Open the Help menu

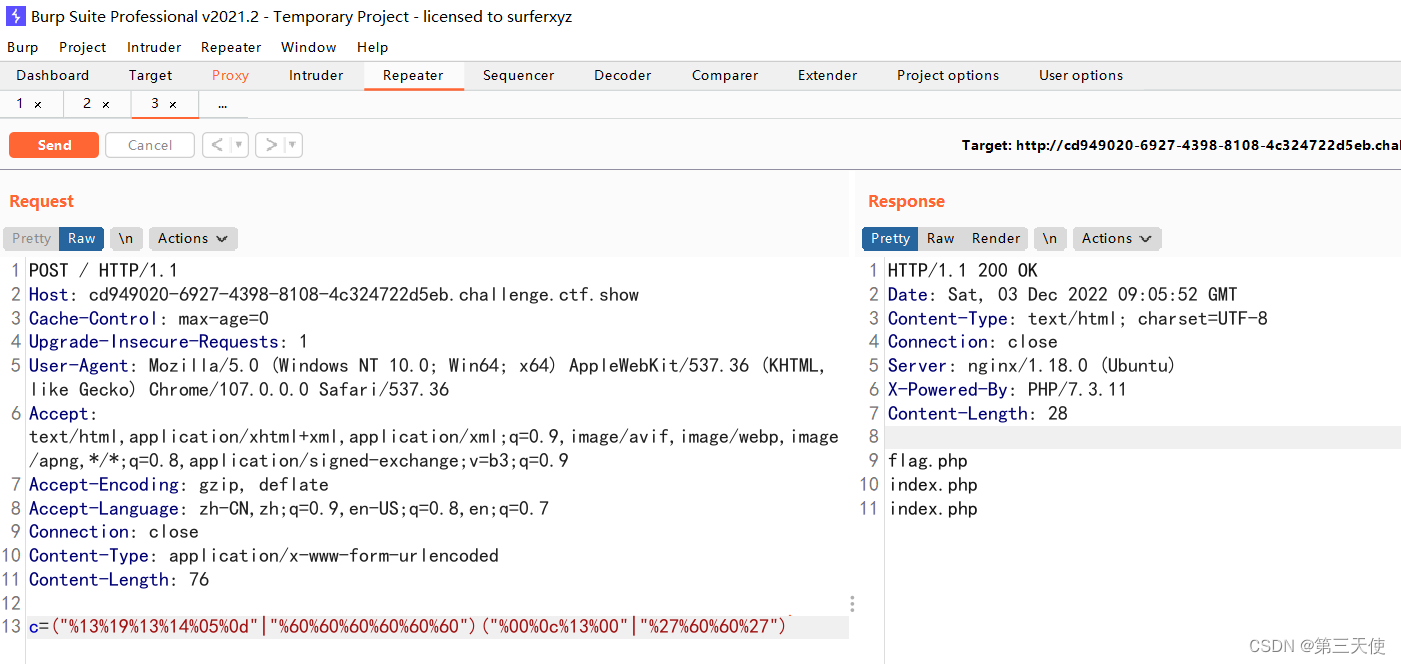(372, 47)
